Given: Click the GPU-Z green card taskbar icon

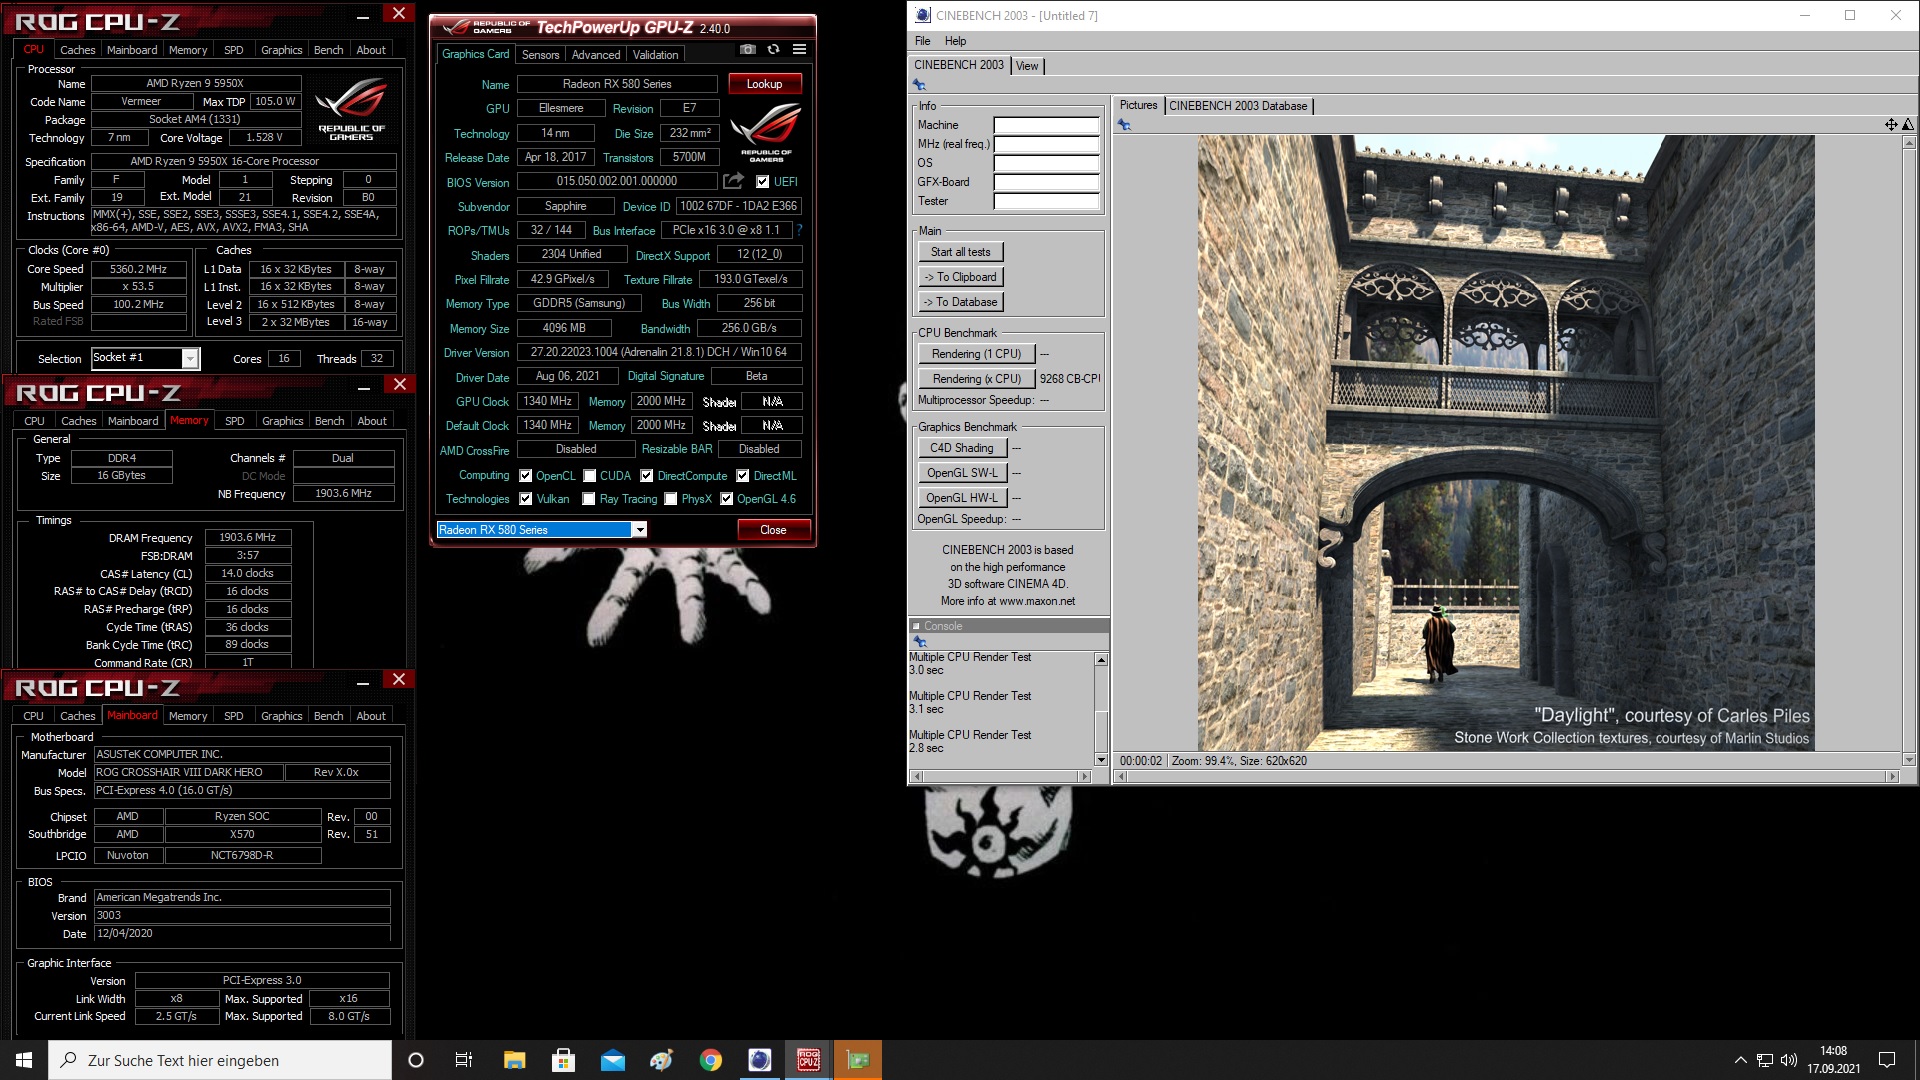Looking at the screenshot, I should tap(858, 1060).
